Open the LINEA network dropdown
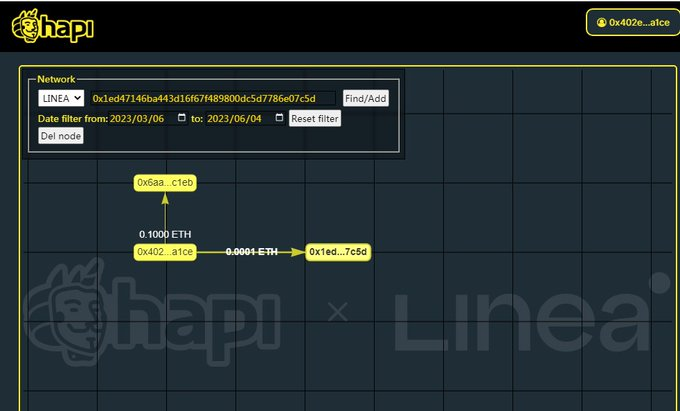The image size is (680, 411). click(61, 98)
